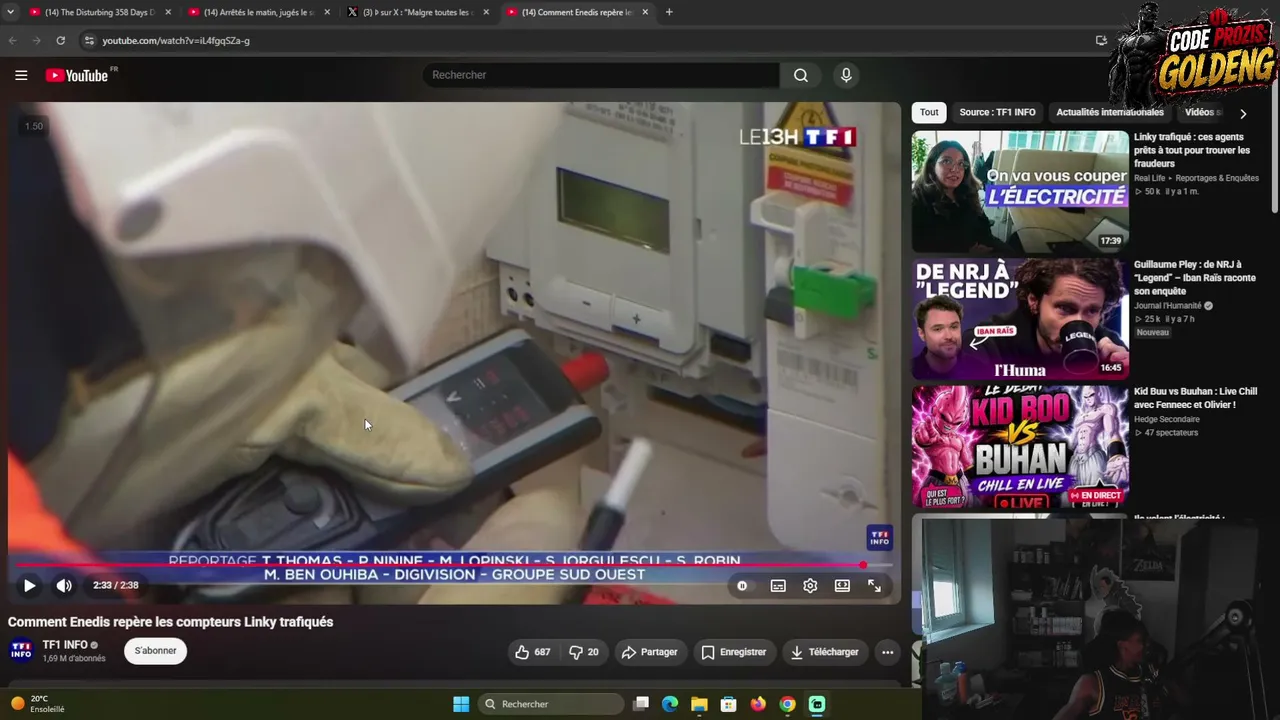Screen dimensions: 1280x720
Task: Subscribe with the S'abonner button
Action: click(x=155, y=651)
